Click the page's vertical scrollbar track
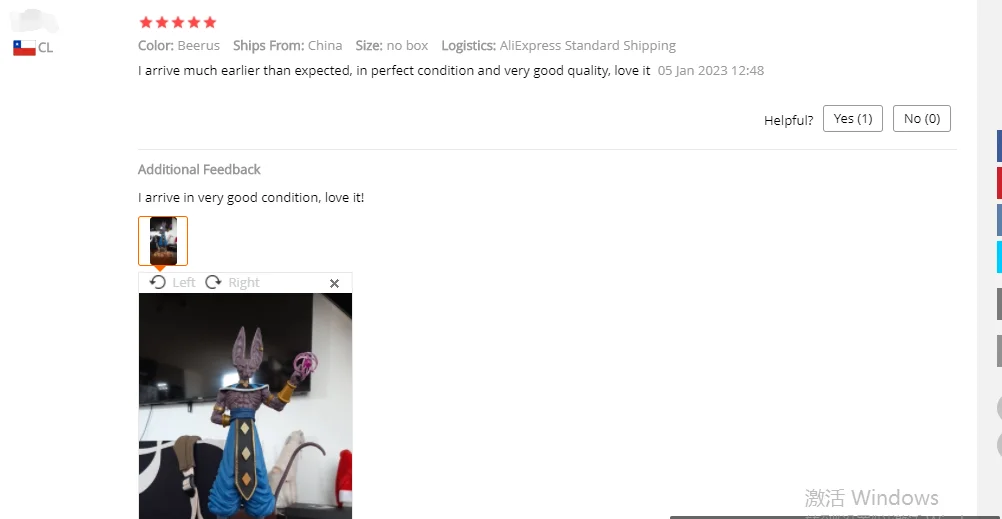The height and width of the screenshot is (519, 1002). [985, 260]
